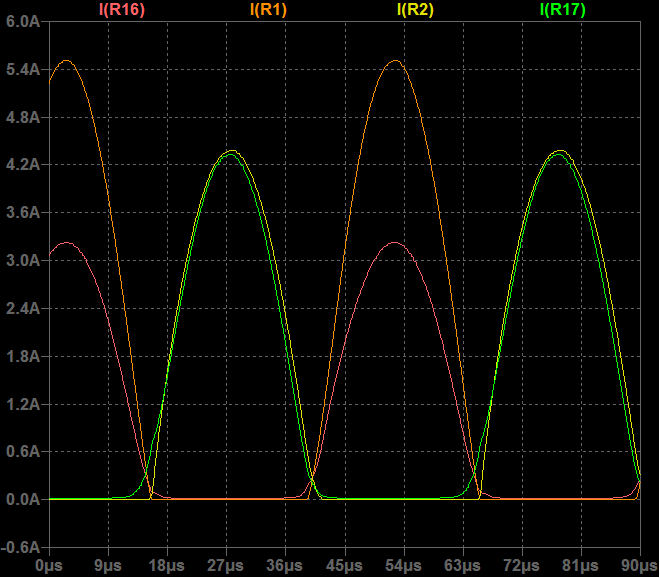This screenshot has height=578, width=660.
Task: Click the 0.0A vertical axis label
Action: 23,500
